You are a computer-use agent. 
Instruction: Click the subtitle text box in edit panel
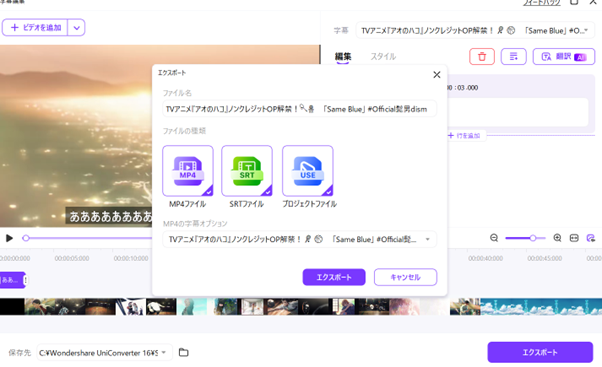tap(518, 112)
